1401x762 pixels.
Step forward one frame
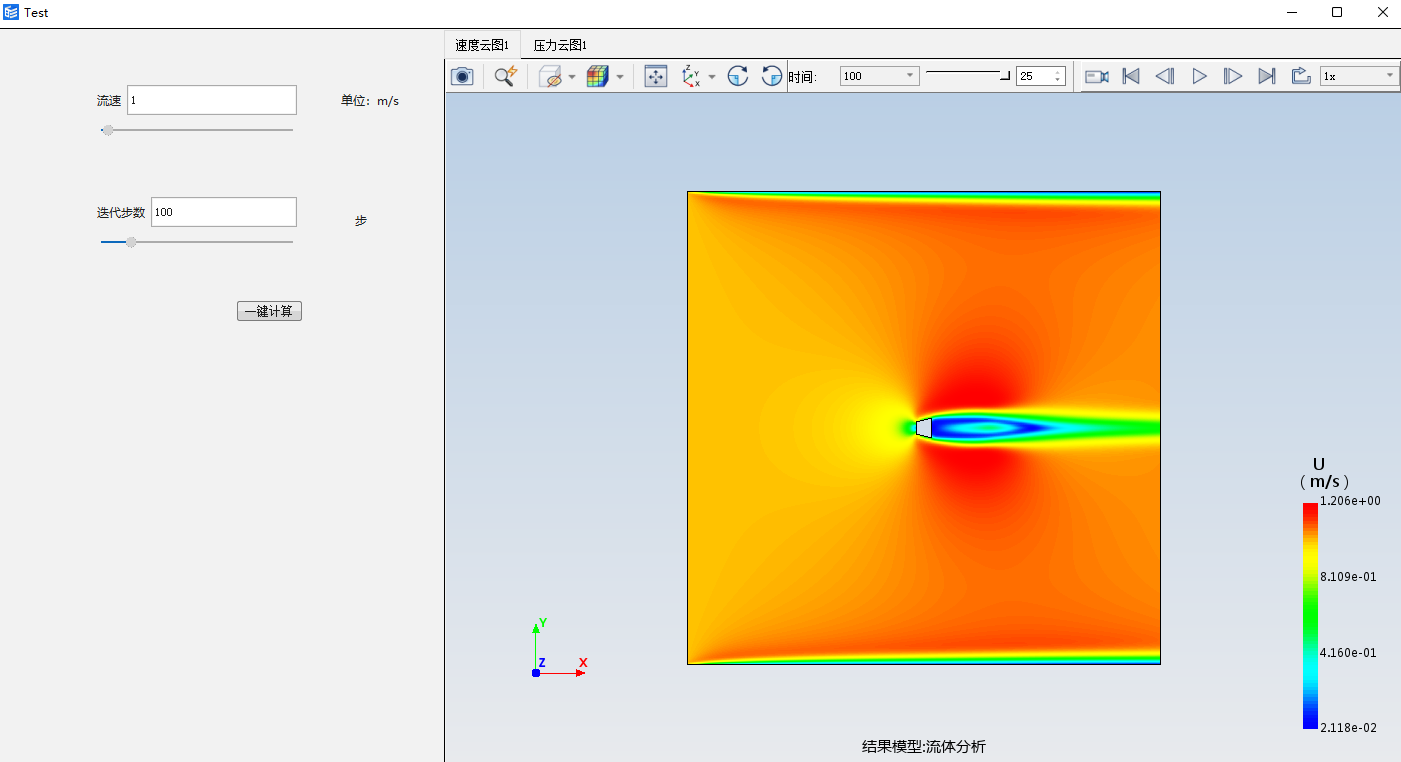coord(1233,76)
